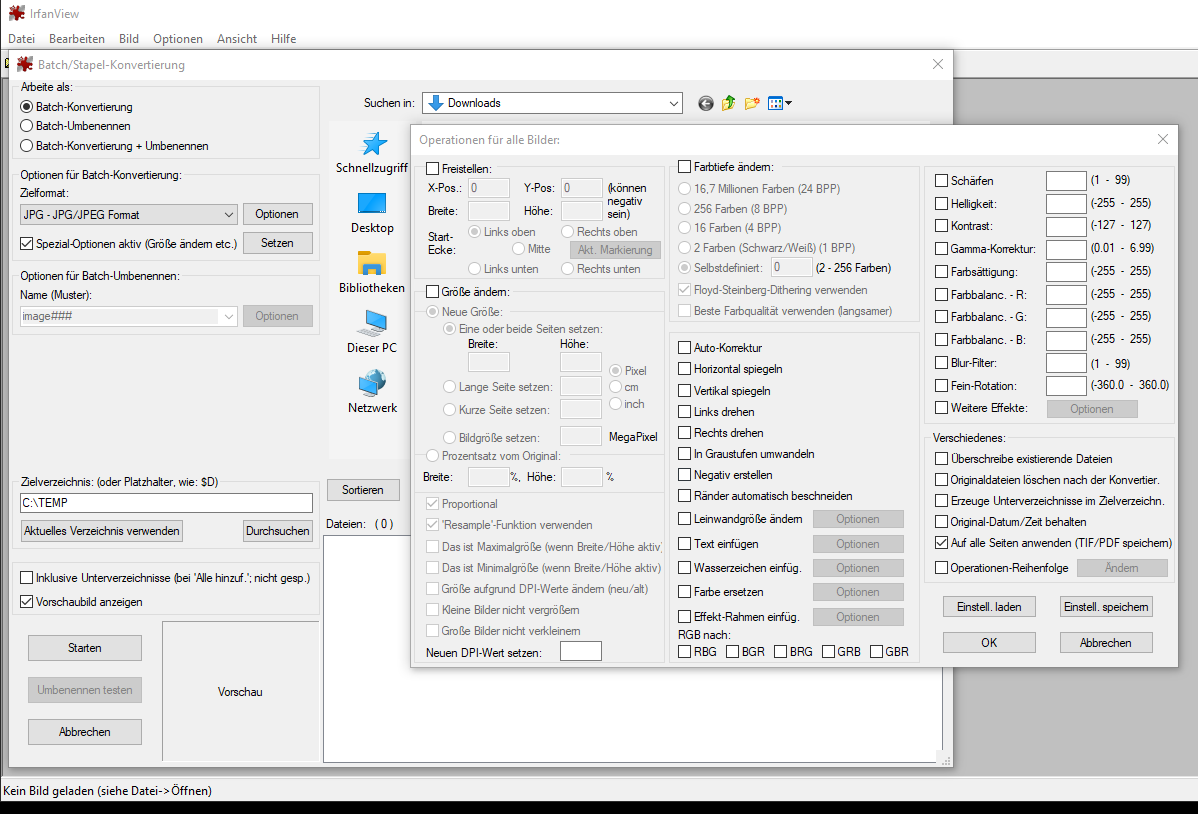Click the back arrow icon next to Downloads
Screen dimensions: 1198x814
point(705,103)
